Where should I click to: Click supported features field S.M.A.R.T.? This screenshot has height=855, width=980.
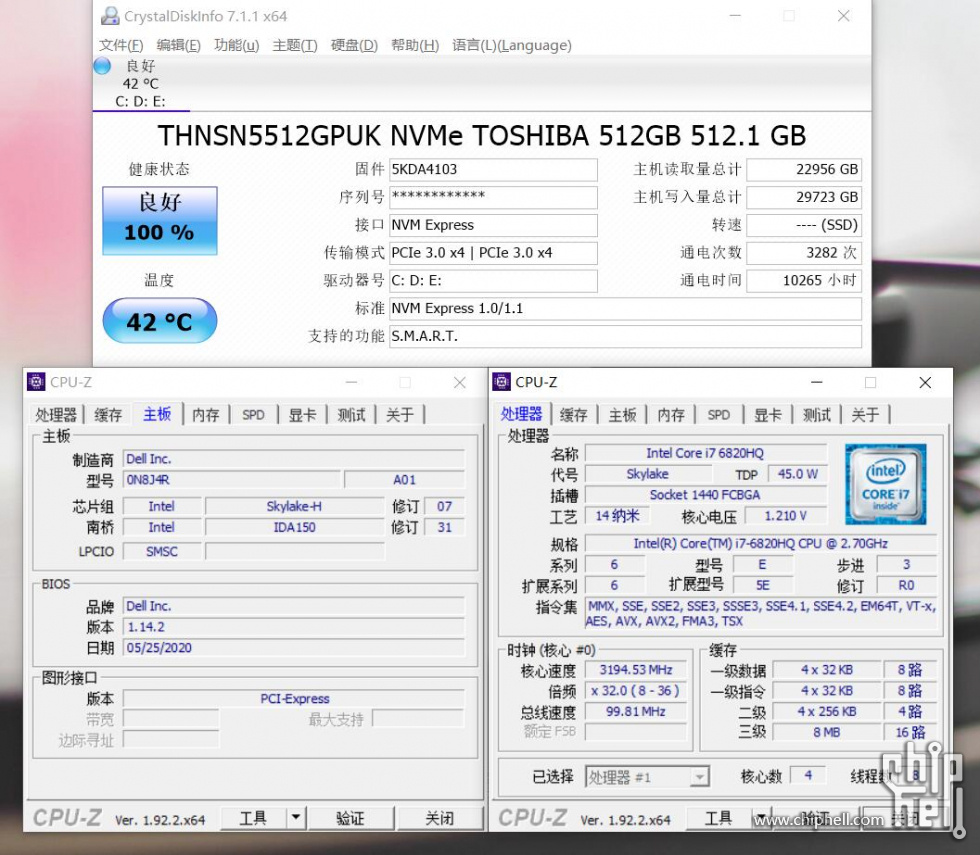pyautogui.click(x=626, y=336)
